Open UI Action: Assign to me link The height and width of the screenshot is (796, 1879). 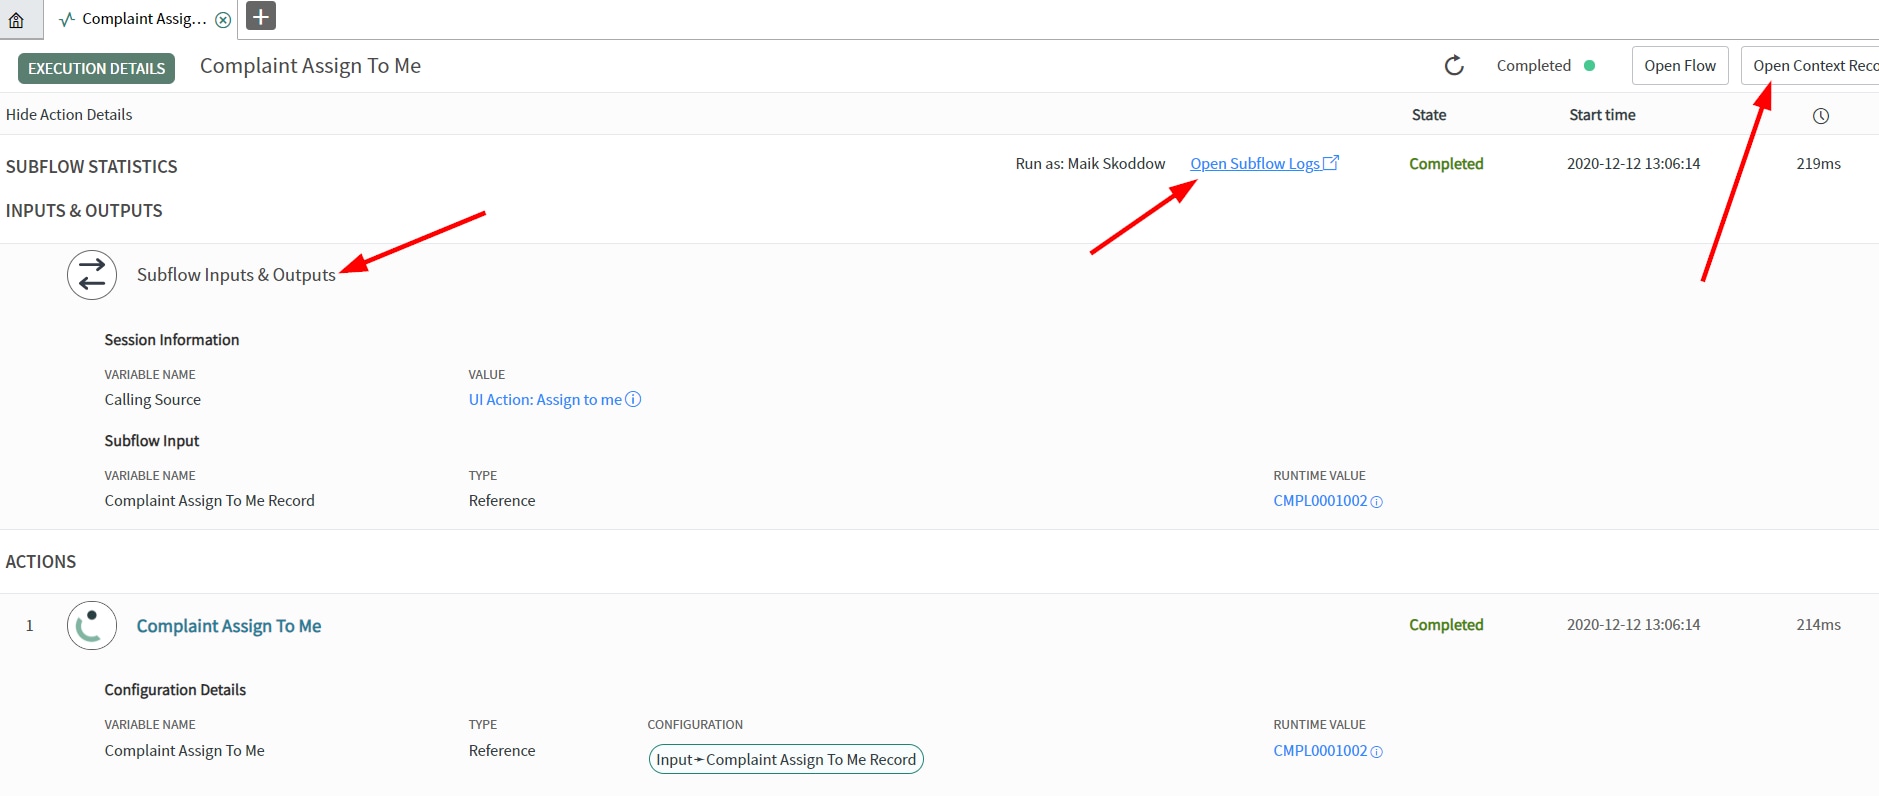[545, 400]
